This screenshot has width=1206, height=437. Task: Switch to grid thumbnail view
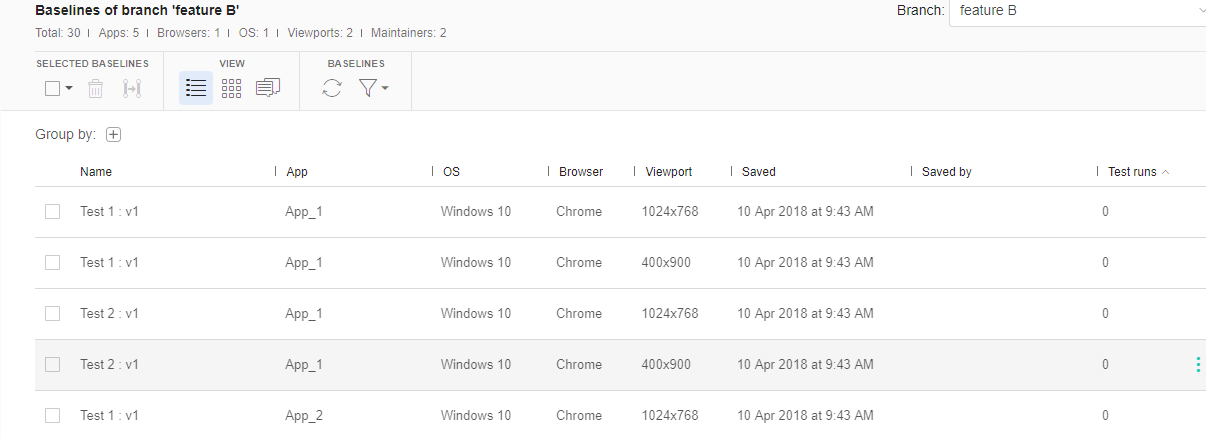point(232,89)
